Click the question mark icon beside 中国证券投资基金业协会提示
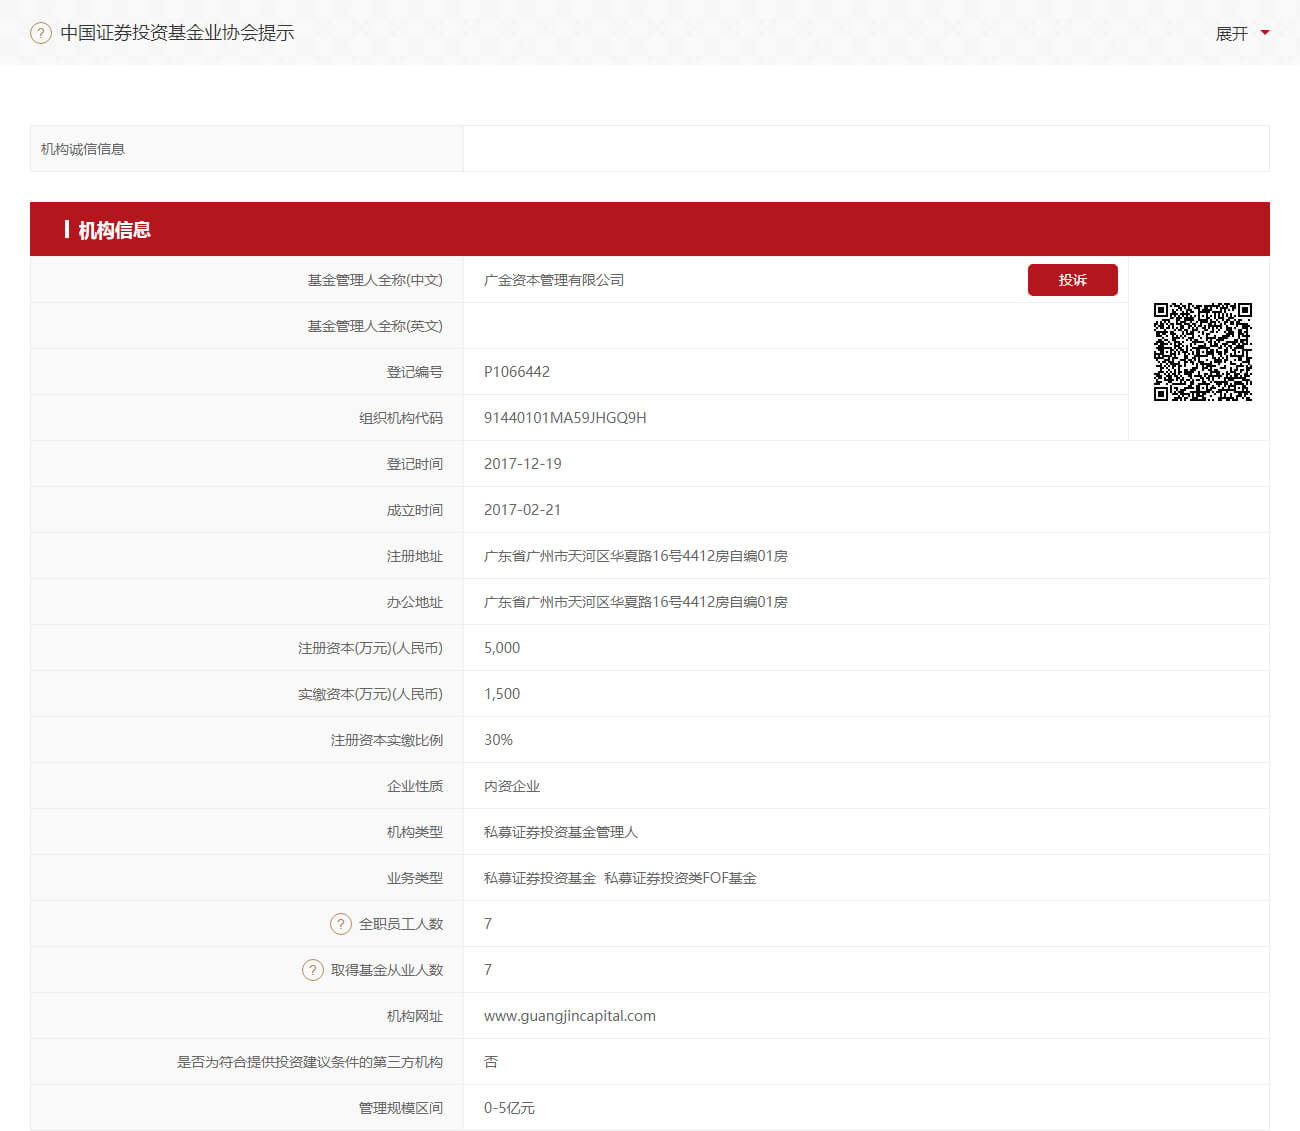 [x=41, y=33]
